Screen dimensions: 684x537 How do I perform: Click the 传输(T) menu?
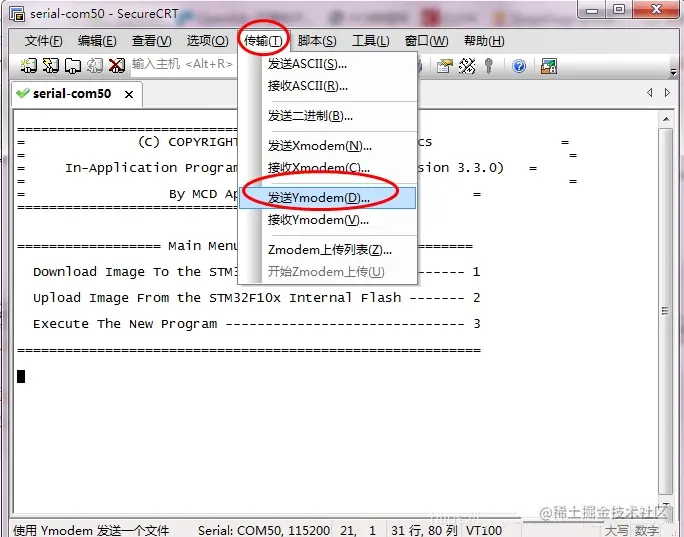263,41
